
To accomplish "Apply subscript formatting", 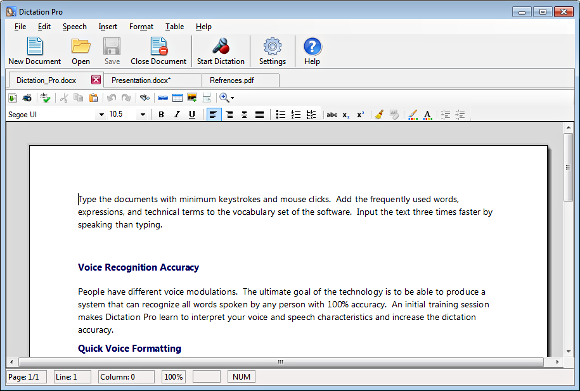I will pyautogui.click(x=345, y=115).
